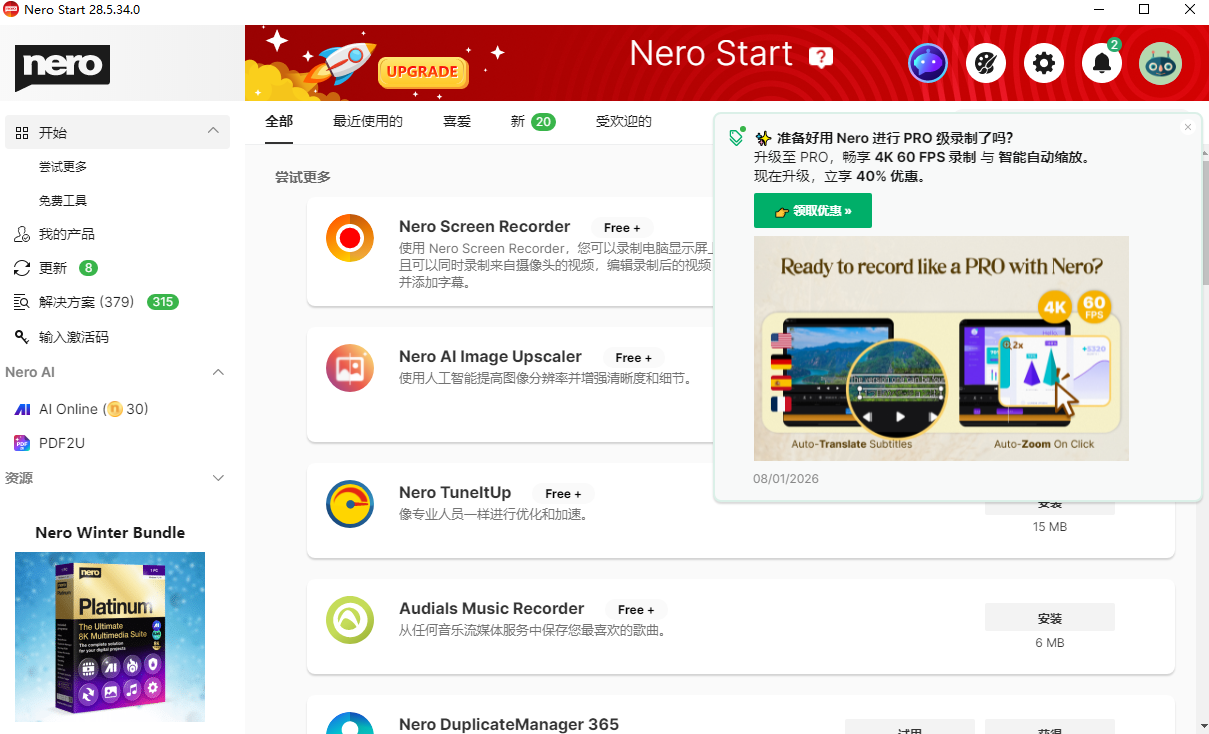Click the 输入激活码 key icon
This screenshot has width=1209, height=734.
click(22, 337)
